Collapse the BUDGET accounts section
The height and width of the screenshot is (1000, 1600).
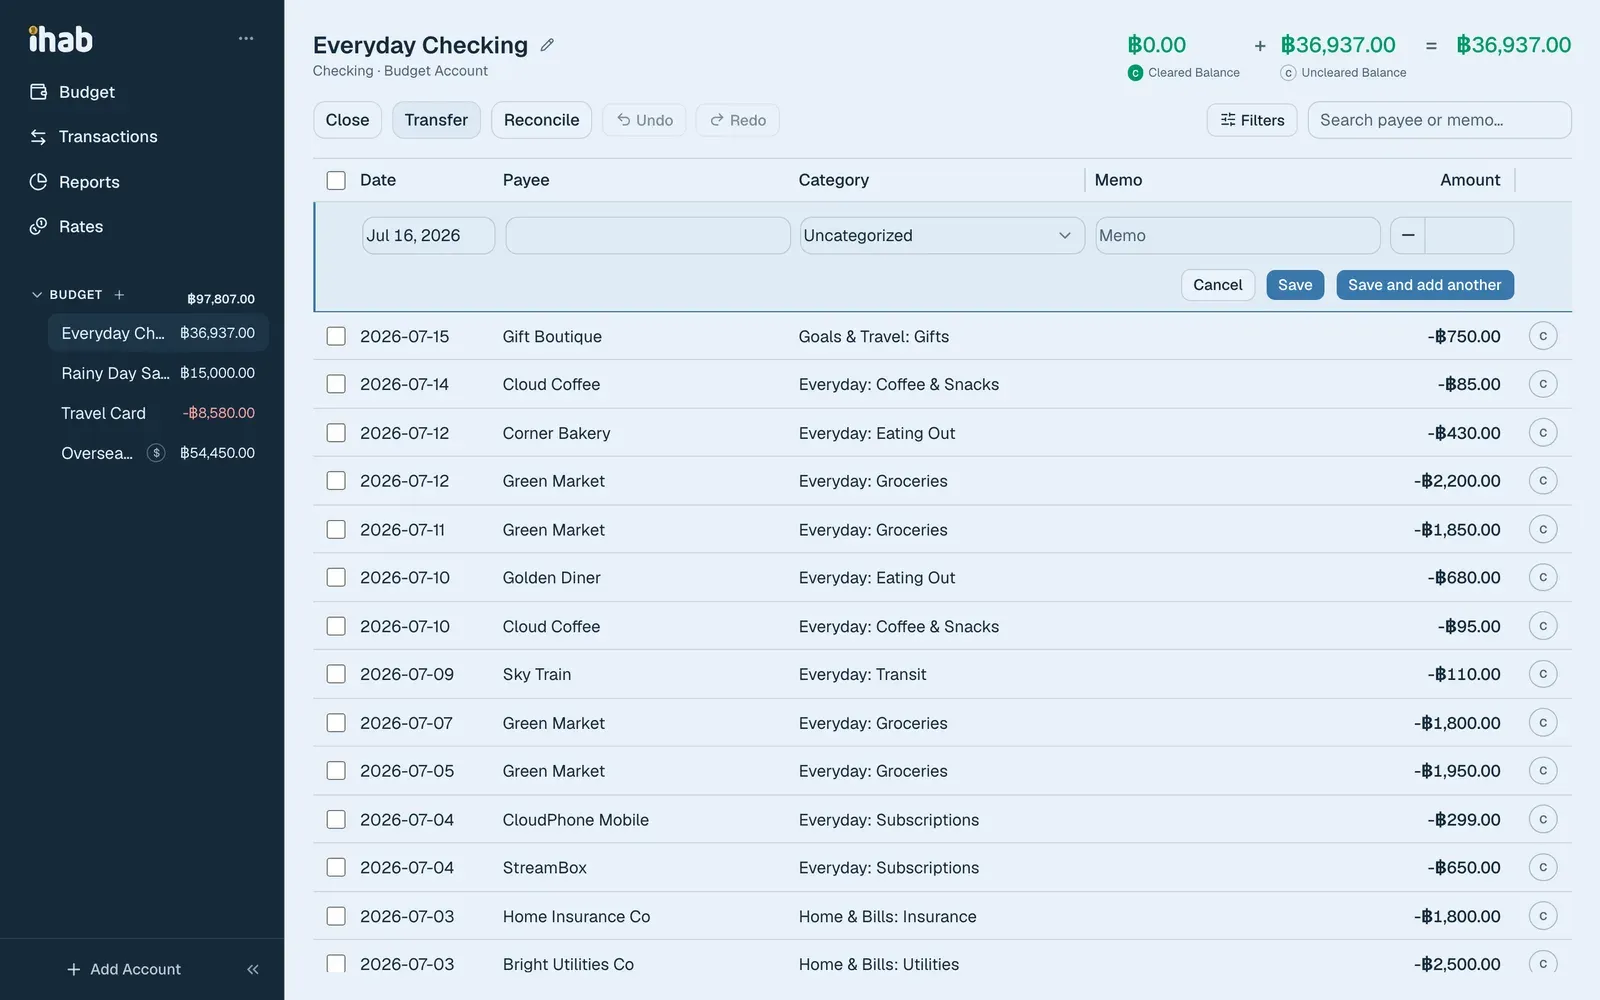37,295
